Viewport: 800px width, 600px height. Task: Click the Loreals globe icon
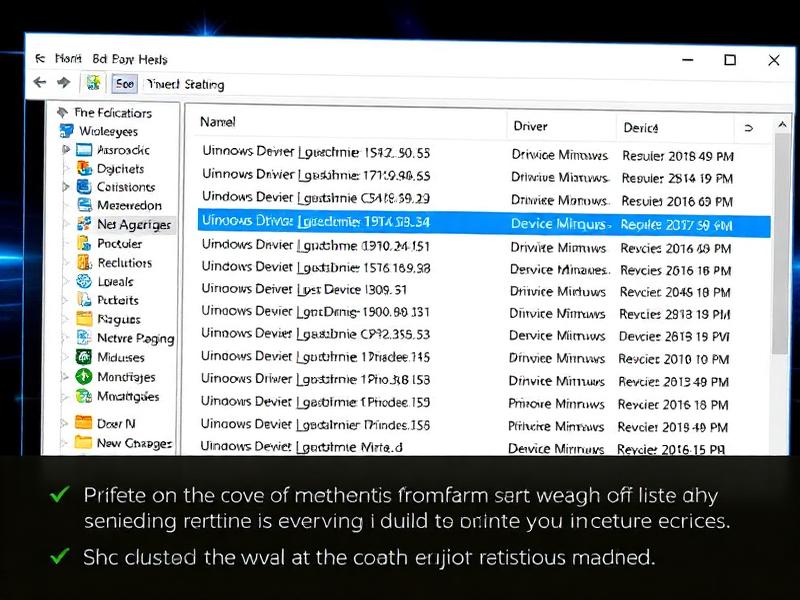coord(84,281)
